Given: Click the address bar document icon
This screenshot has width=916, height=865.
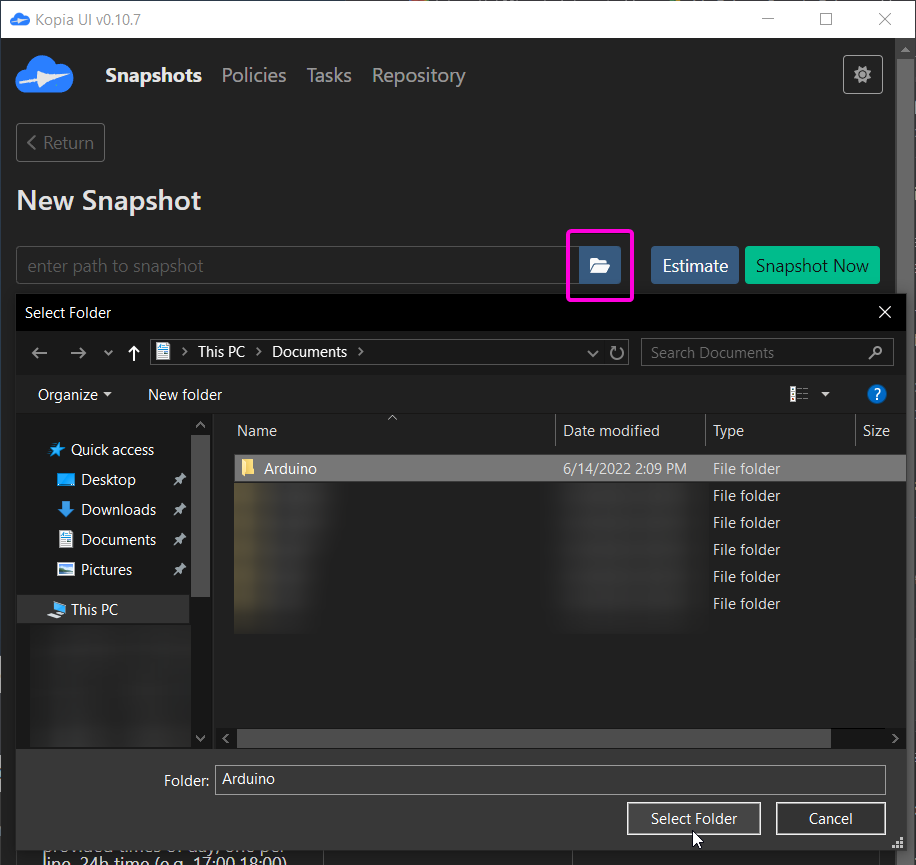Looking at the screenshot, I should click(163, 351).
